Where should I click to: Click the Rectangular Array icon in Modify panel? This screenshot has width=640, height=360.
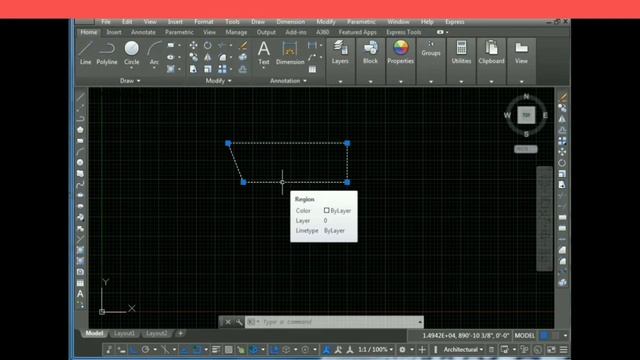click(x=222, y=69)
